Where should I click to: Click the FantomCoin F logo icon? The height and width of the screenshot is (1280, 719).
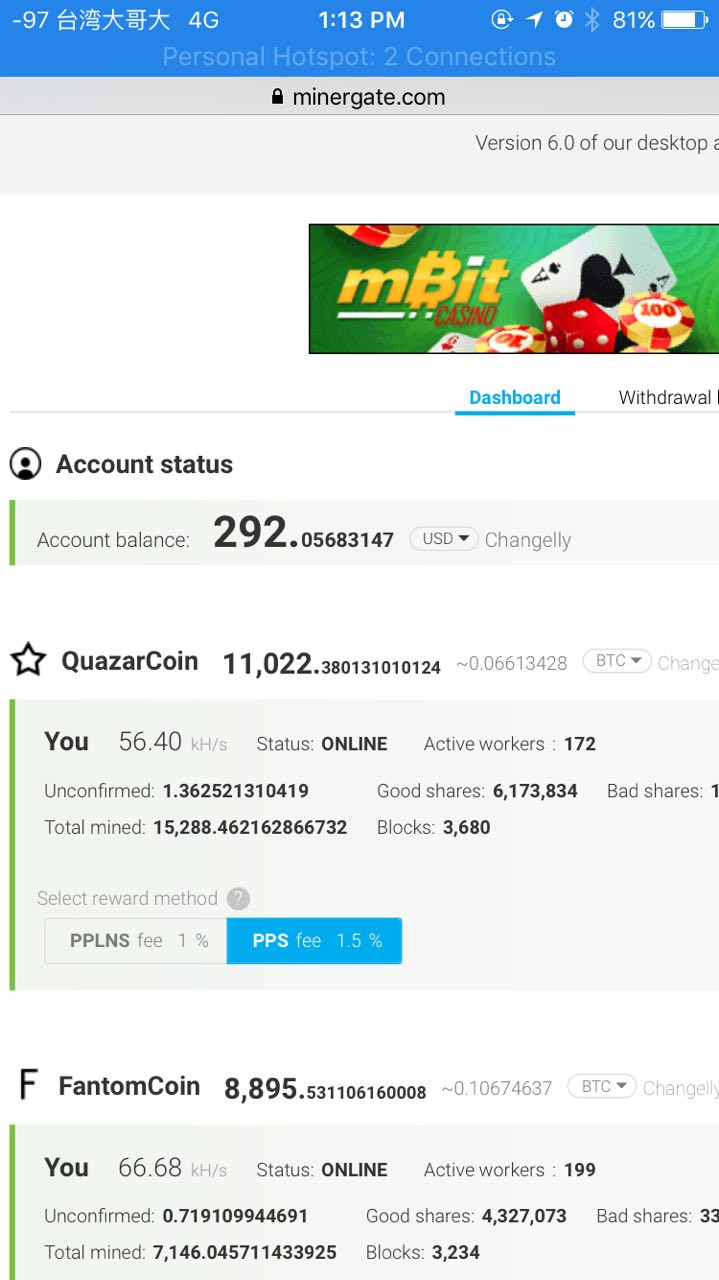pos(28,1085)
